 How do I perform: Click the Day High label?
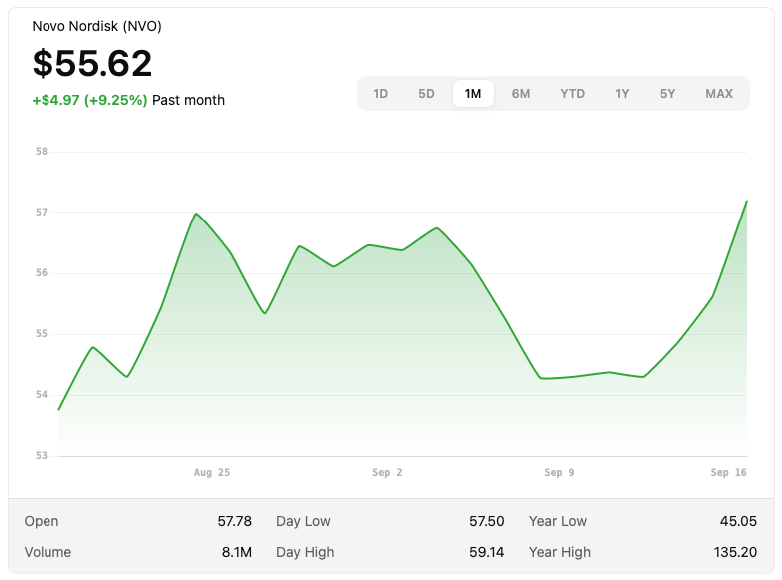coord(305,552)
